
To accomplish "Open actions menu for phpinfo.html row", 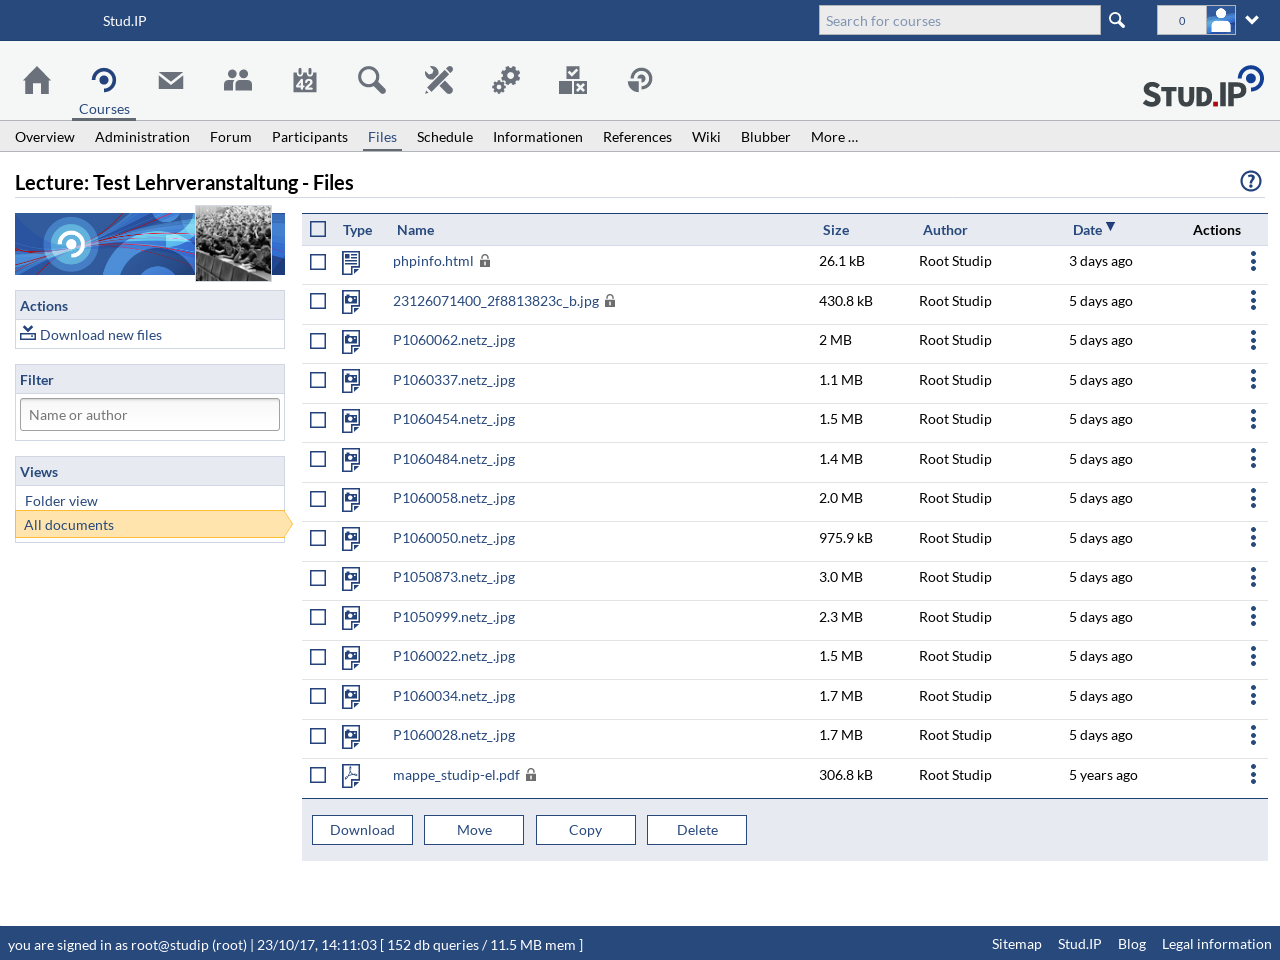I will (1253, 262).
